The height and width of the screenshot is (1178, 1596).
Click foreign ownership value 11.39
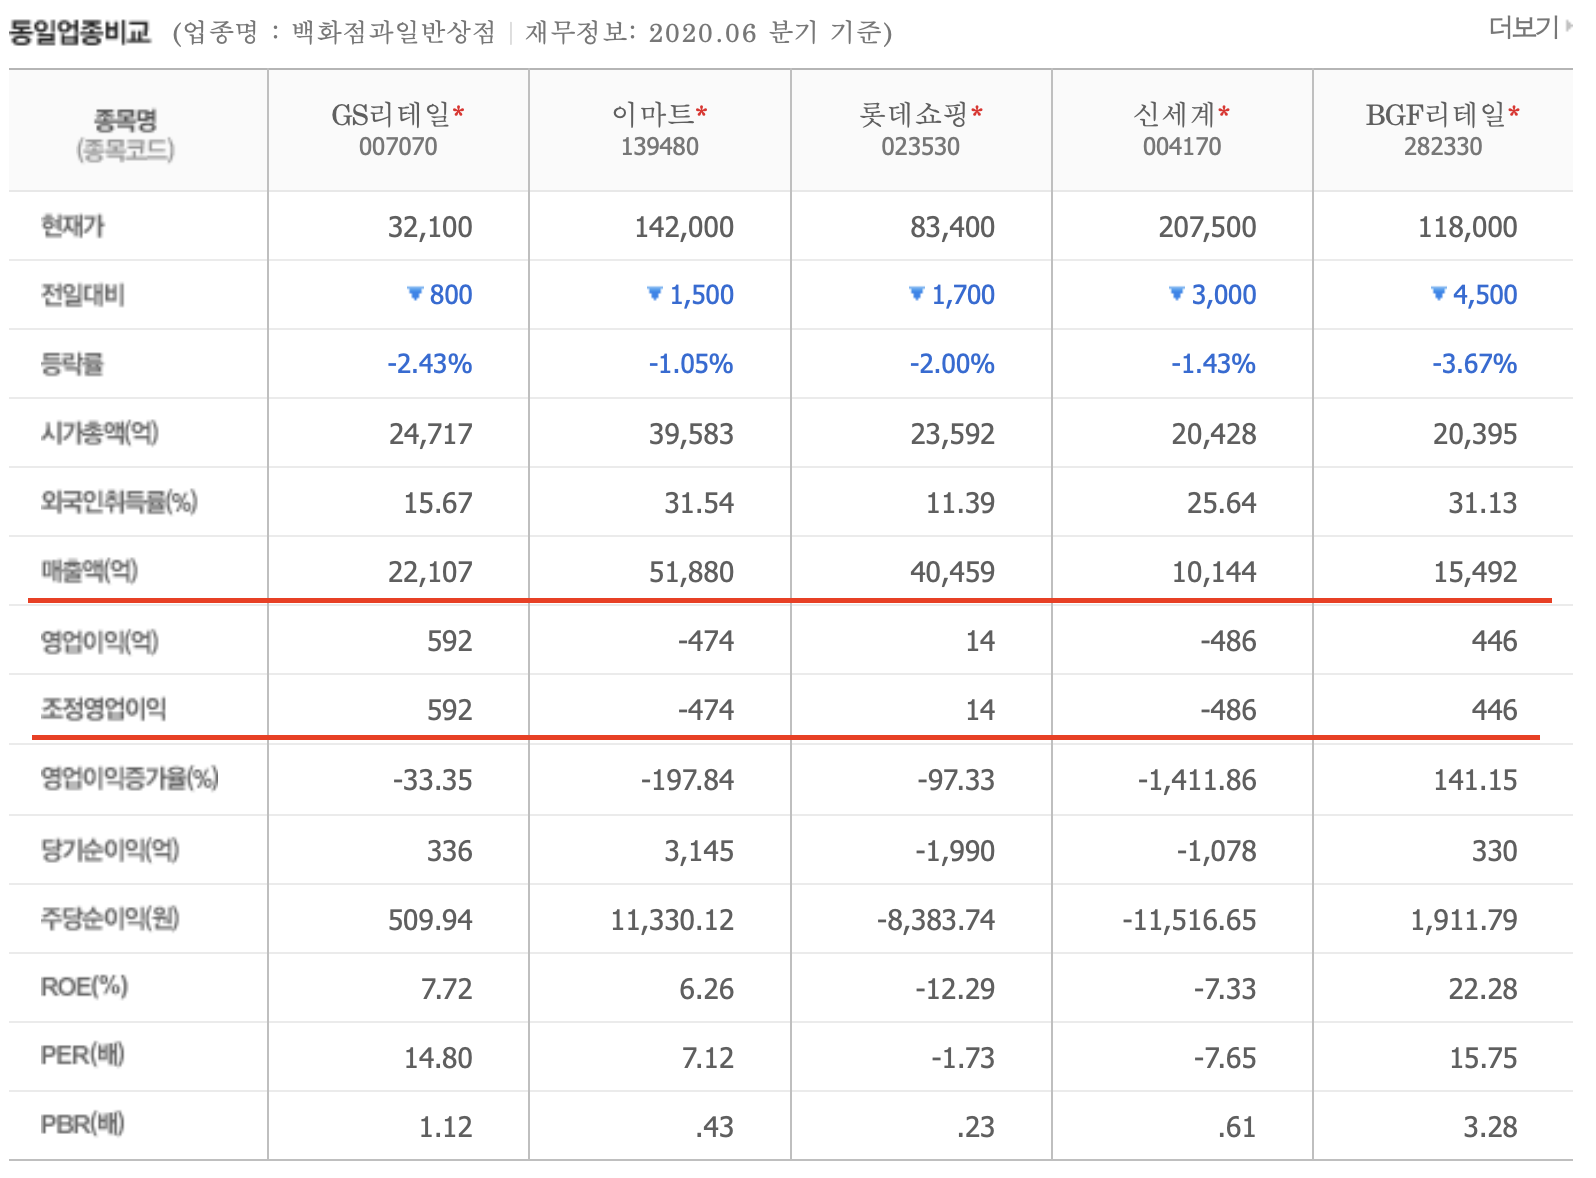pos(960,503)
